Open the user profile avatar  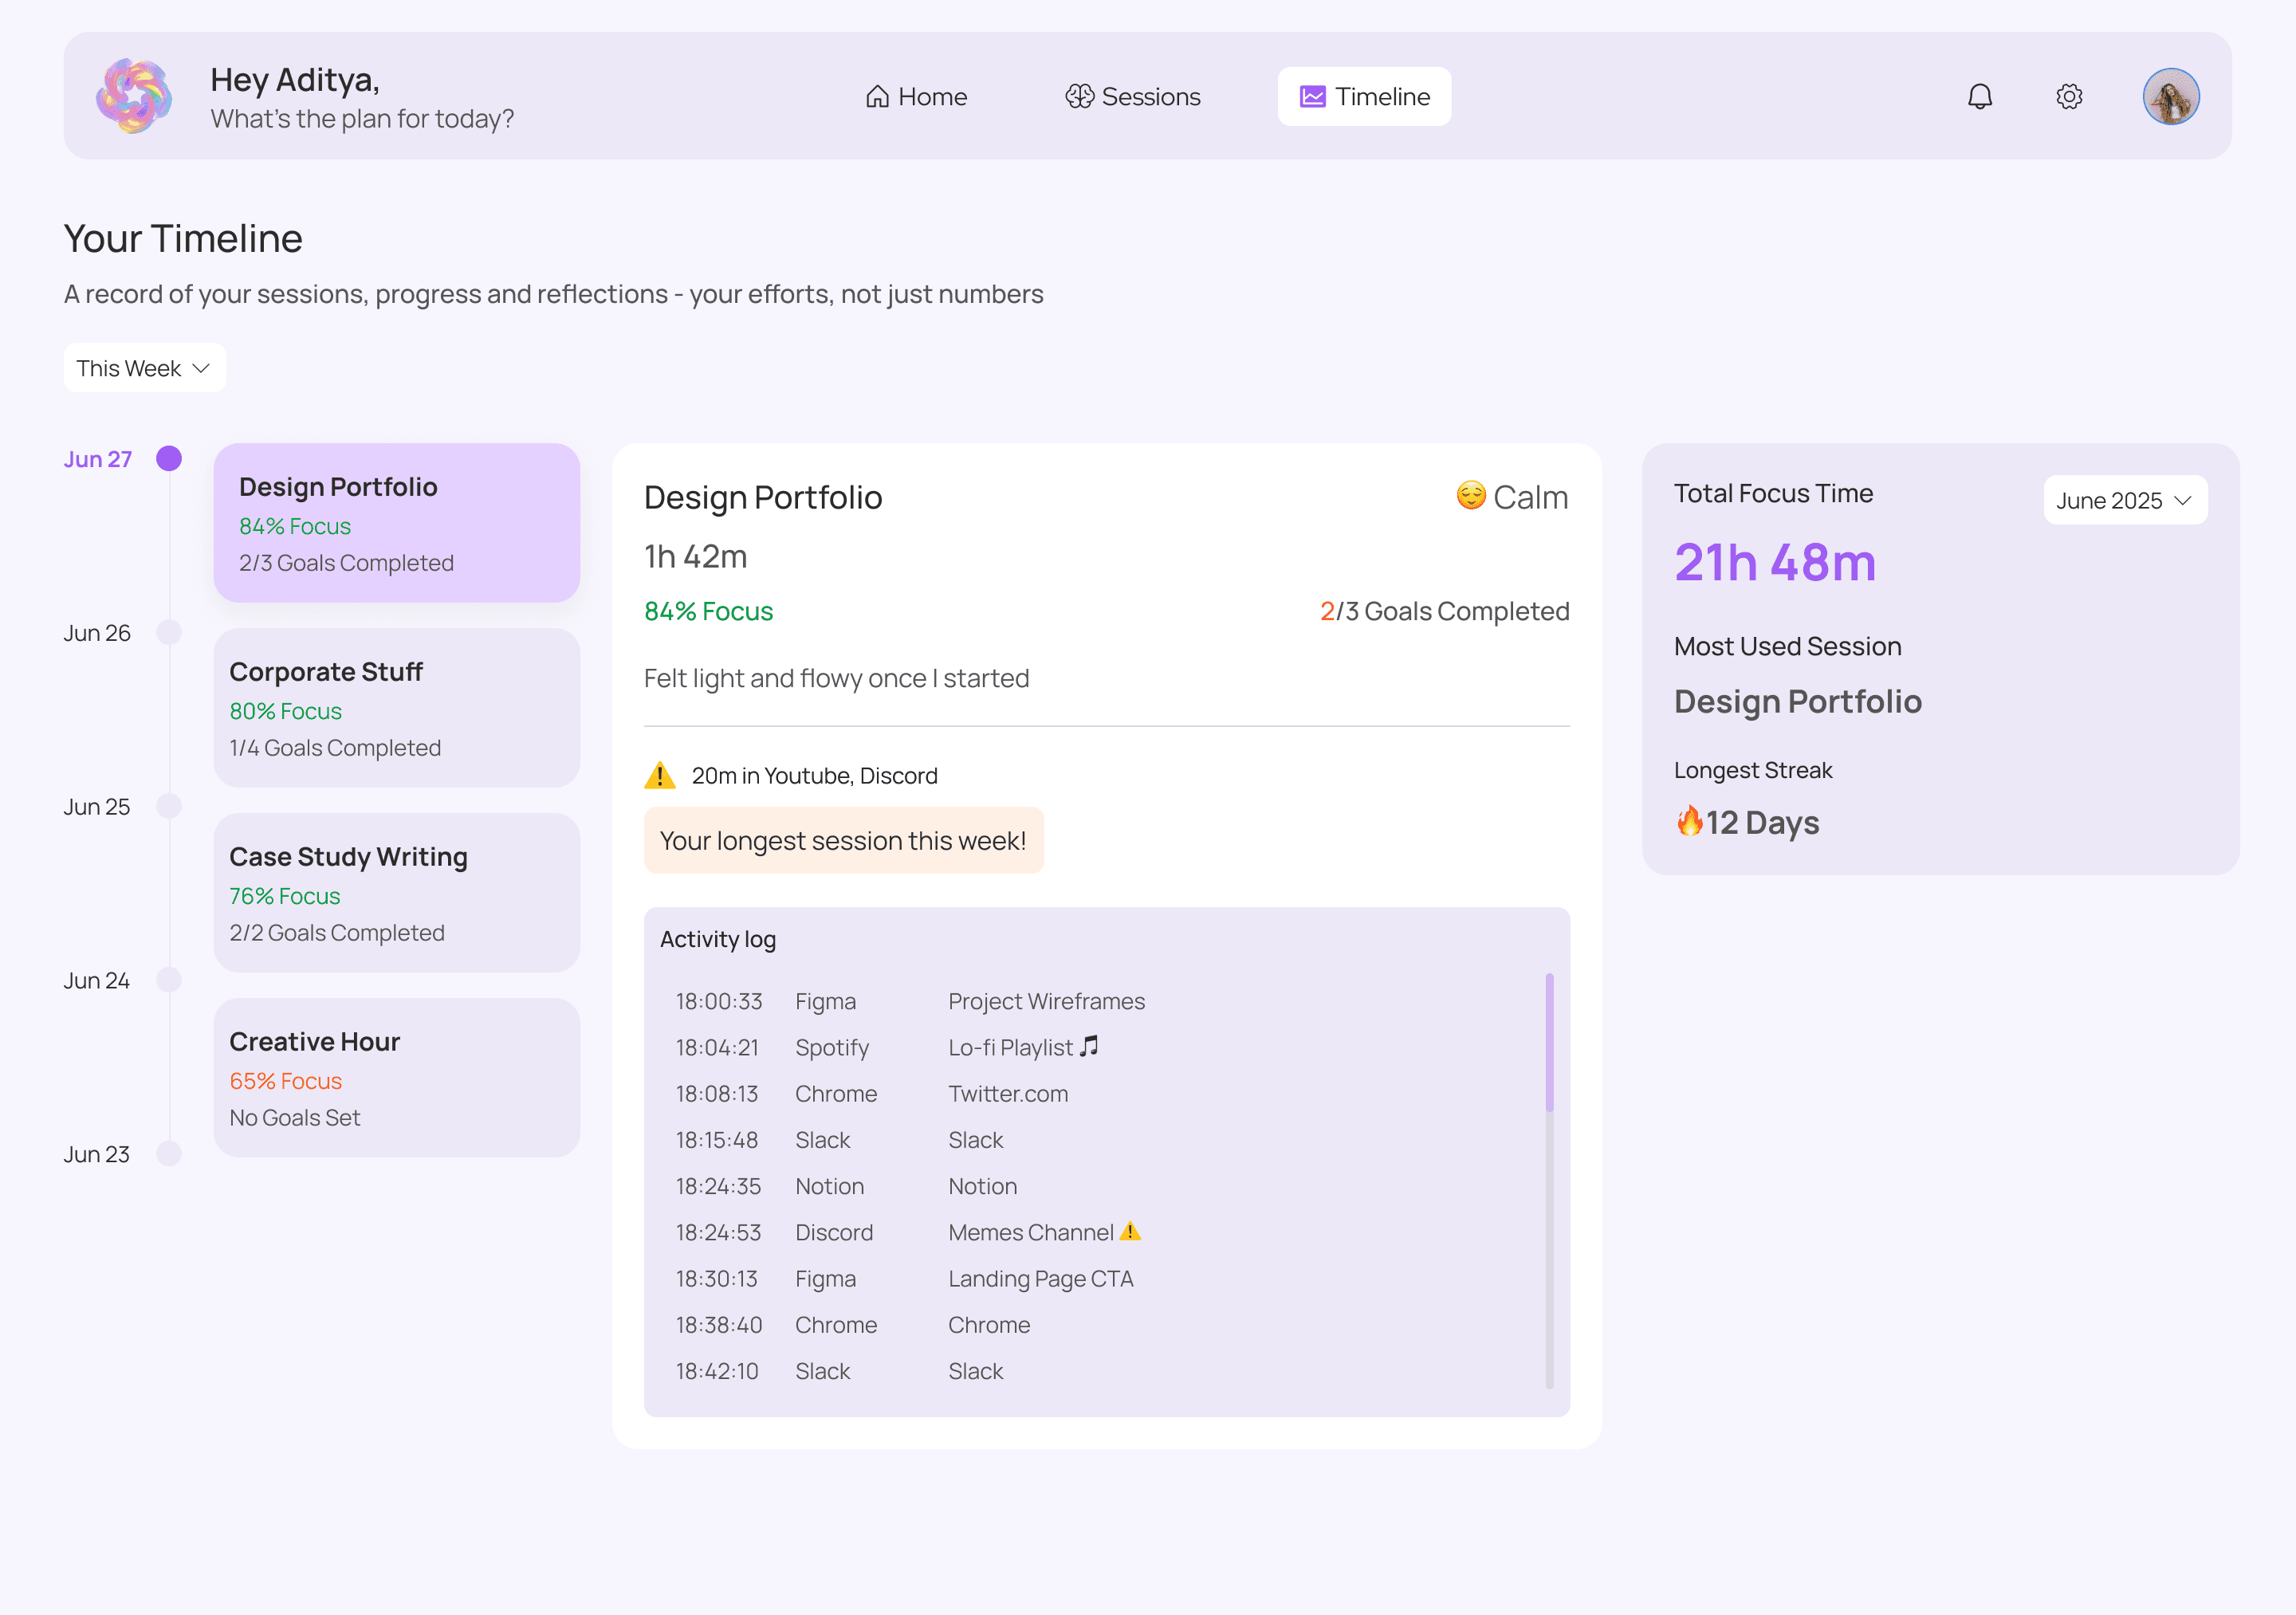click(2170, 97)
